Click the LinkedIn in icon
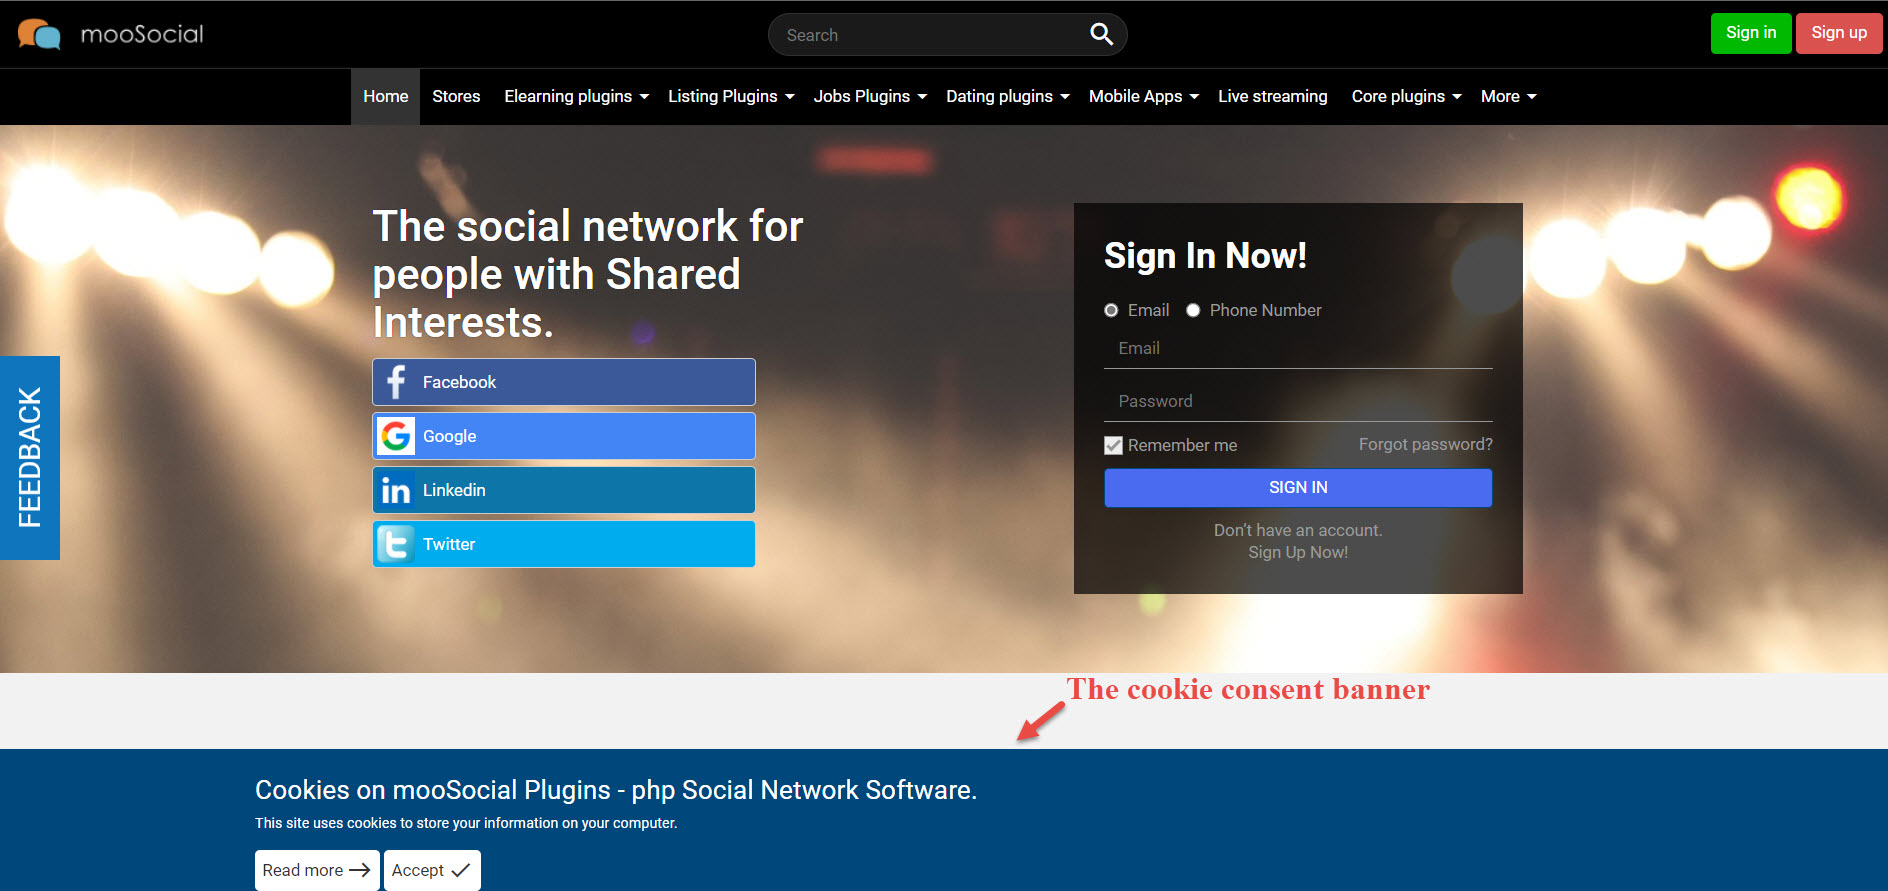This screenshot has width=1888, height=891. (396, 490)
